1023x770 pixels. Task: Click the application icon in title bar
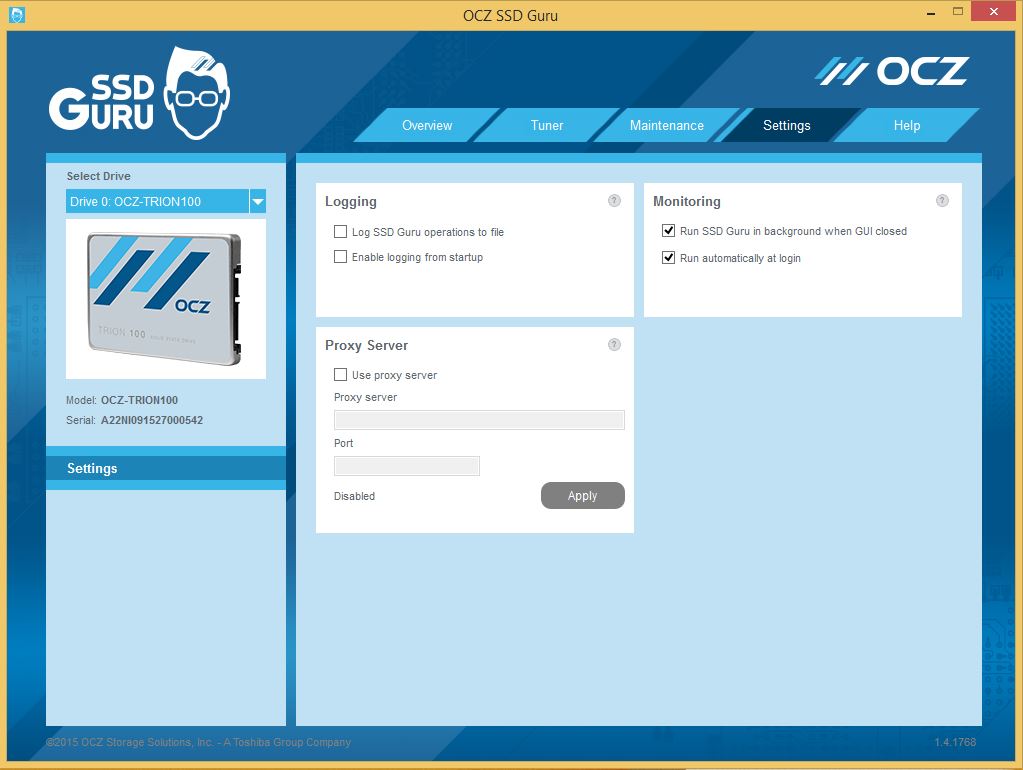click(17, 14)
